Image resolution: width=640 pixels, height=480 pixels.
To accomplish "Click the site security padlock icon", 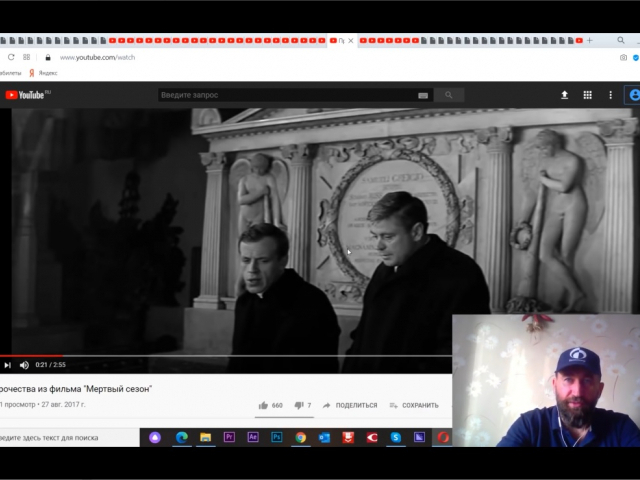I will (x=48, y=58).
